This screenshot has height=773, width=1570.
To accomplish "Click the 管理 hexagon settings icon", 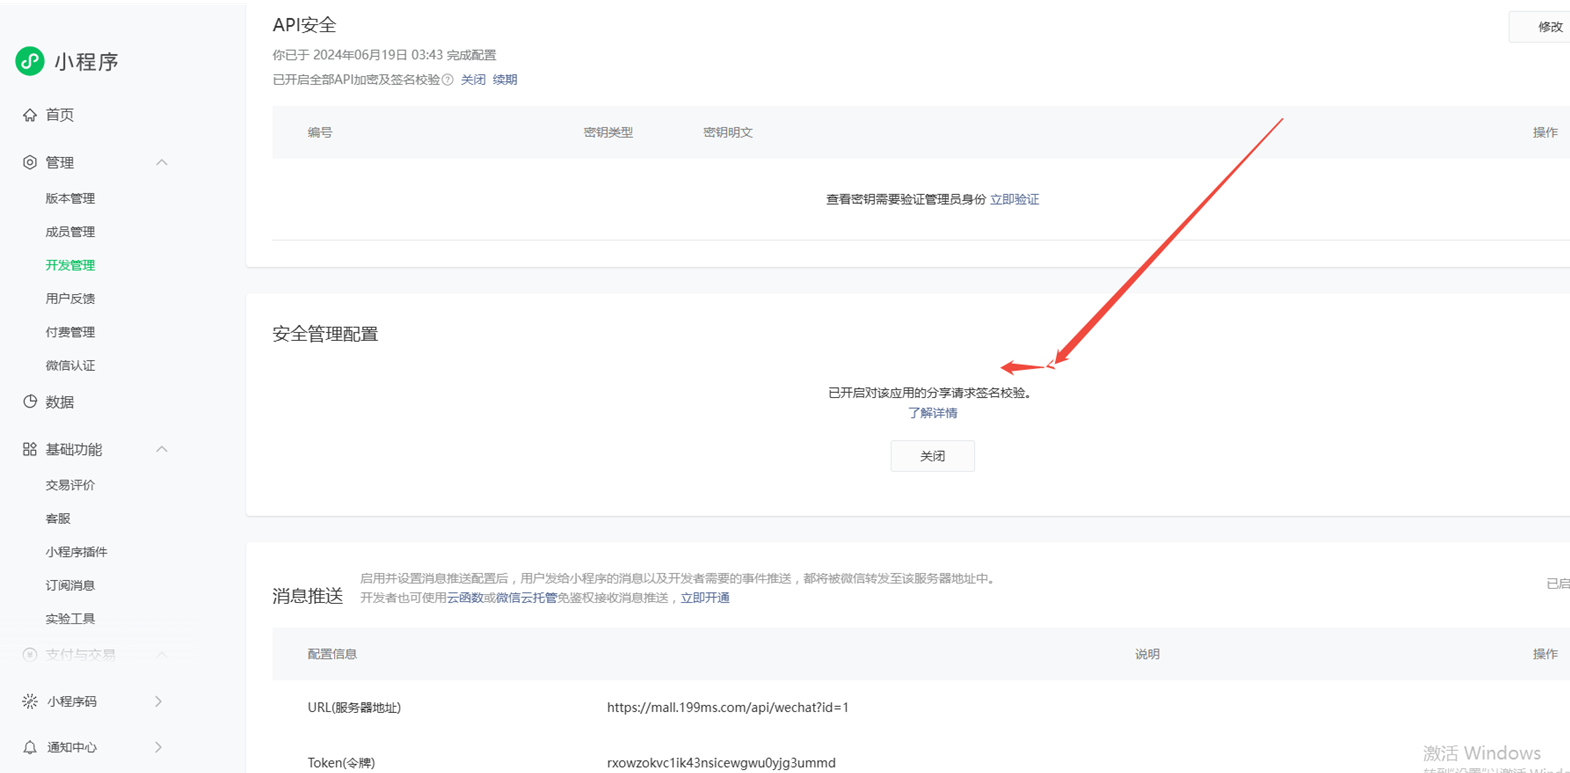I will tap(30, 162).
